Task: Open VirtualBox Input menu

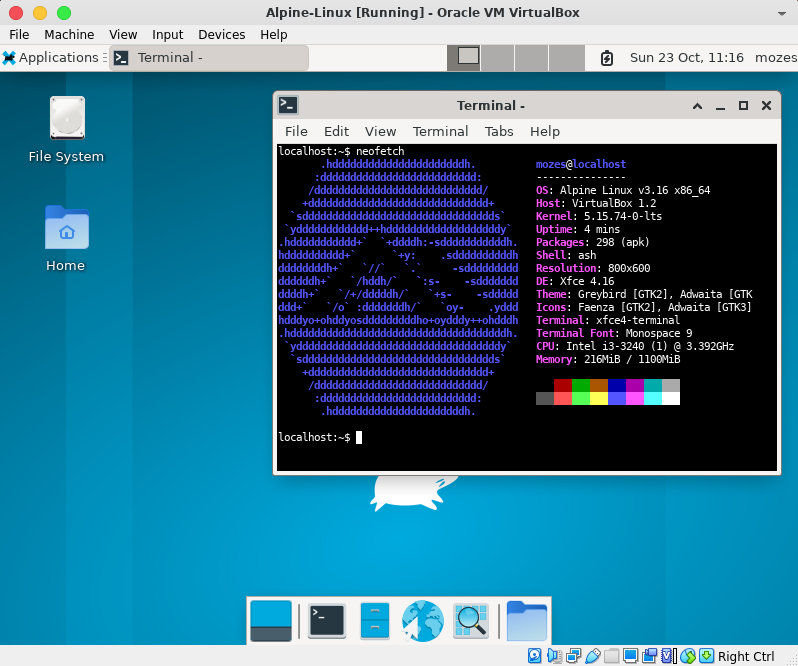Action: tap(167, 35)
